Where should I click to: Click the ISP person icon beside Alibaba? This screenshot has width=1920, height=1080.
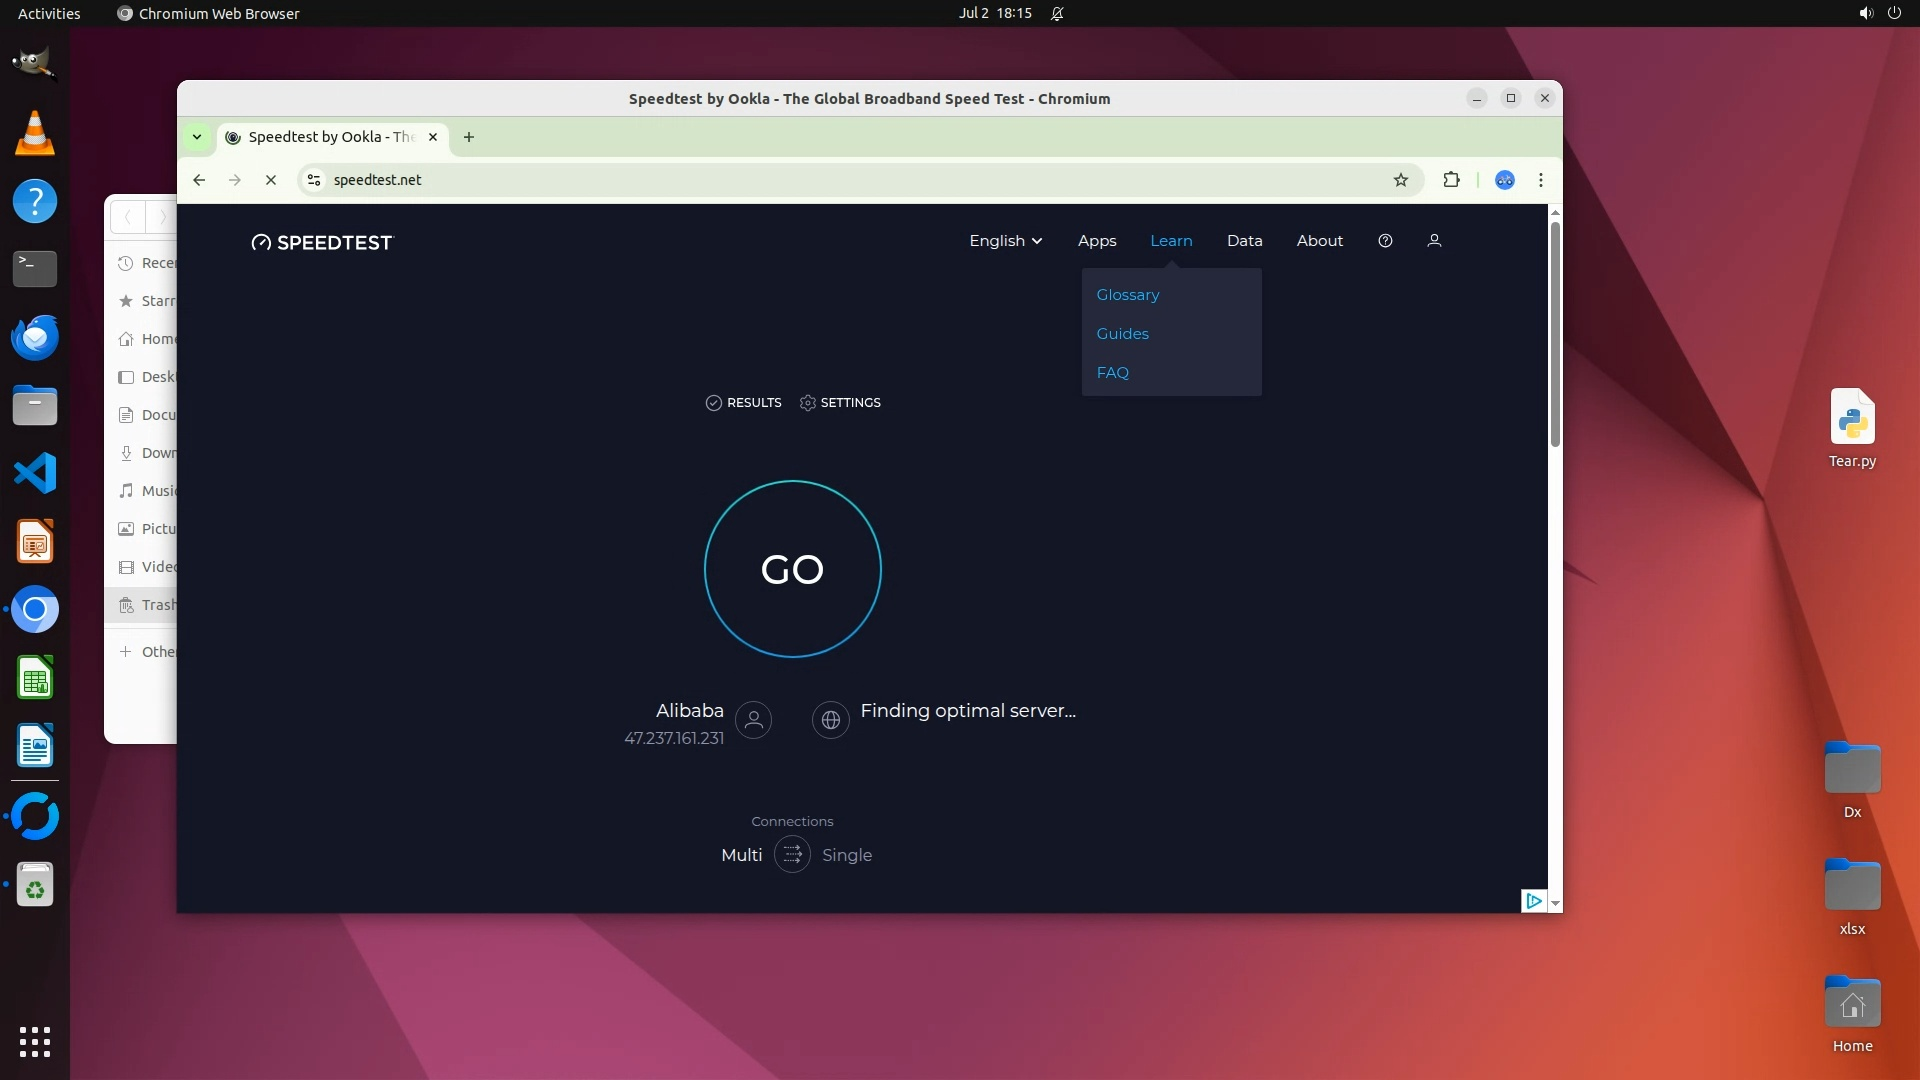point(753,720)
